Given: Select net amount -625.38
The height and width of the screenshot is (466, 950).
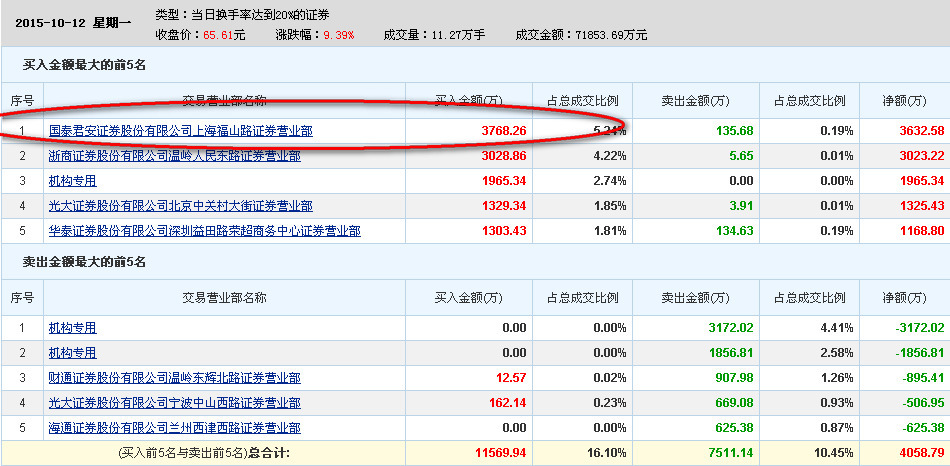Looking at the screenshot, I should click(923, 428).
